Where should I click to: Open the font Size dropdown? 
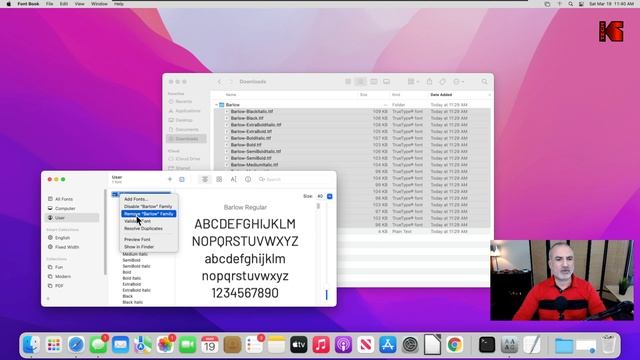coord(329,196)
